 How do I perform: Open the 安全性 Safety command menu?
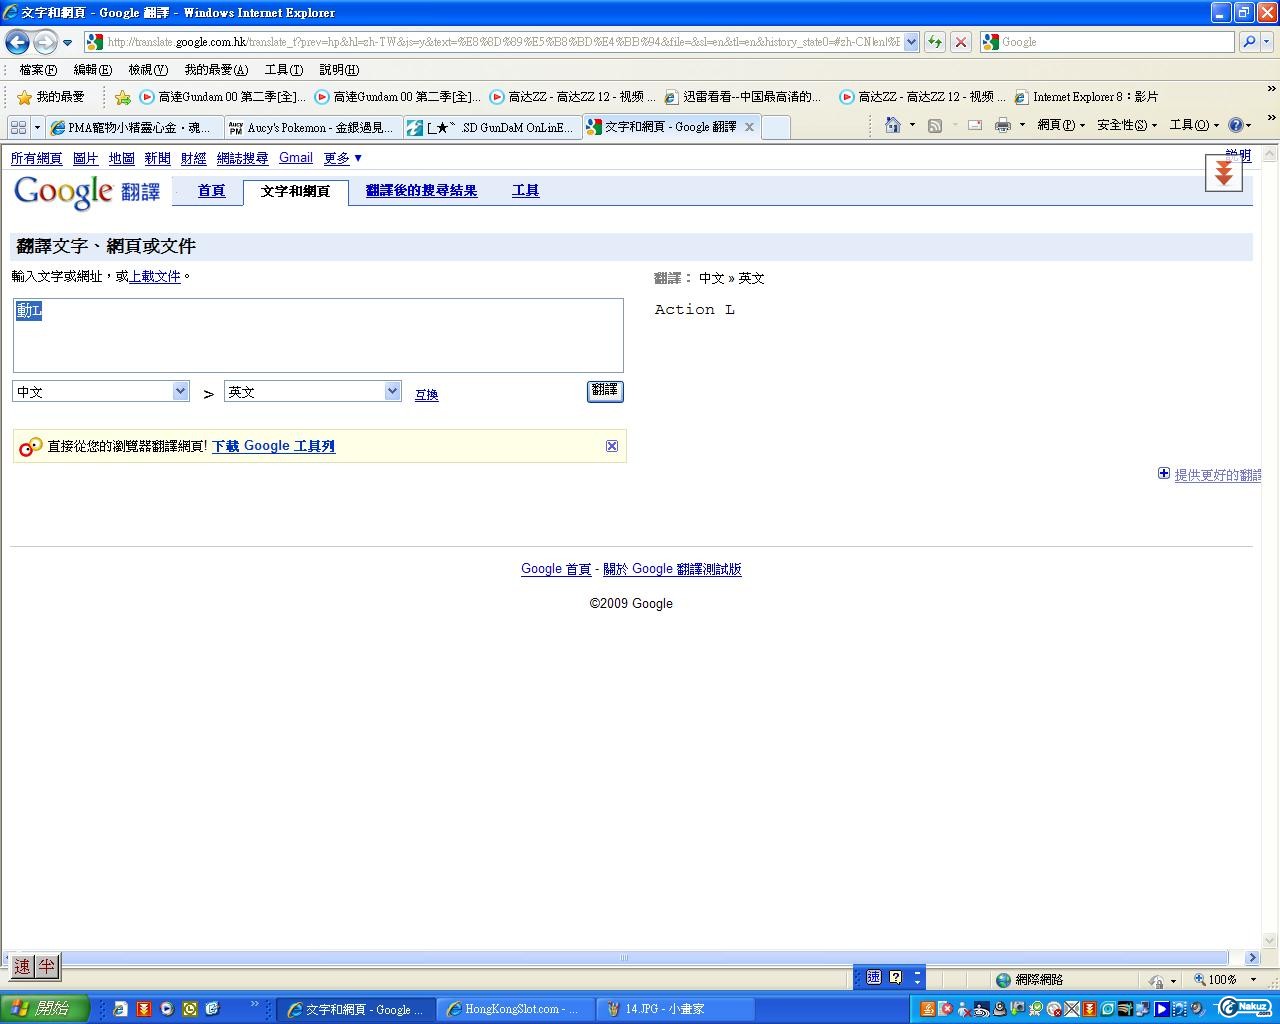tap(1127, 125)
